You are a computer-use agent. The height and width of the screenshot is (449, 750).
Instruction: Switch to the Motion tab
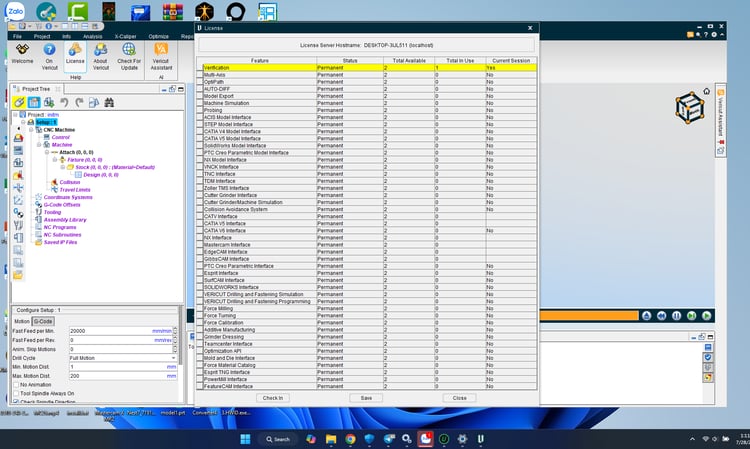pyautogui.click(x=22, y=321)
